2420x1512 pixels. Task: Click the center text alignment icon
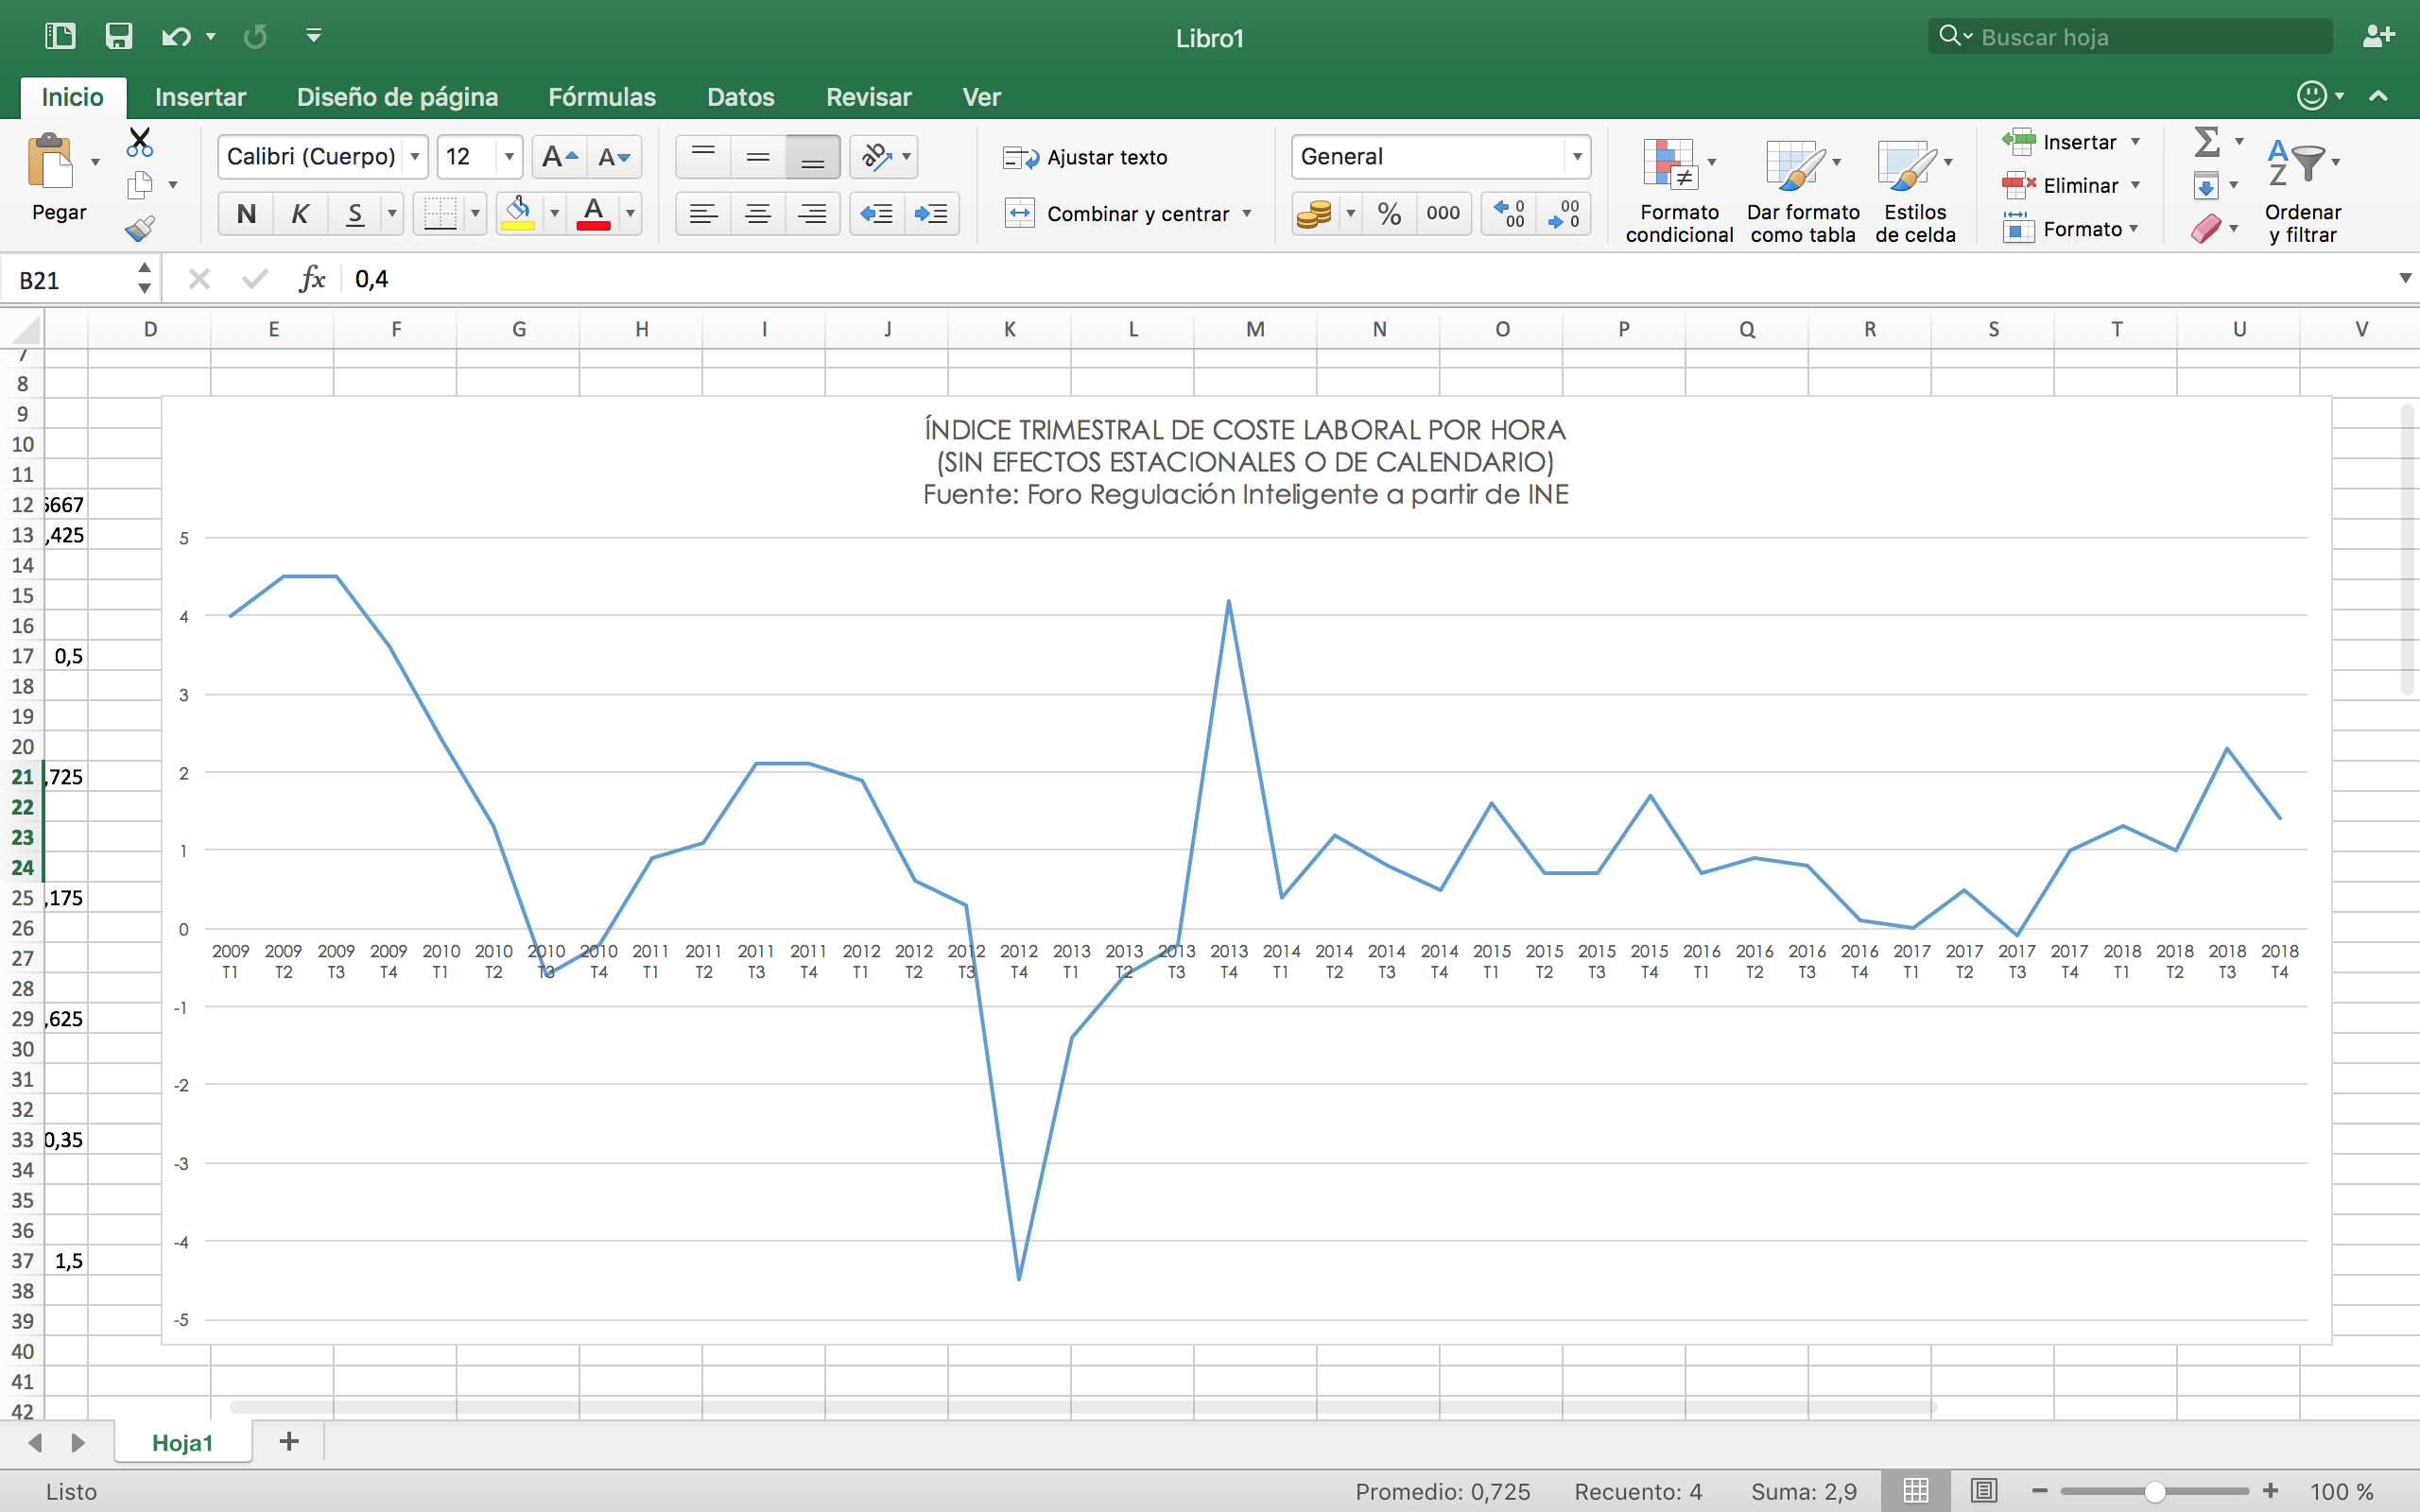[x=758, y=213]
